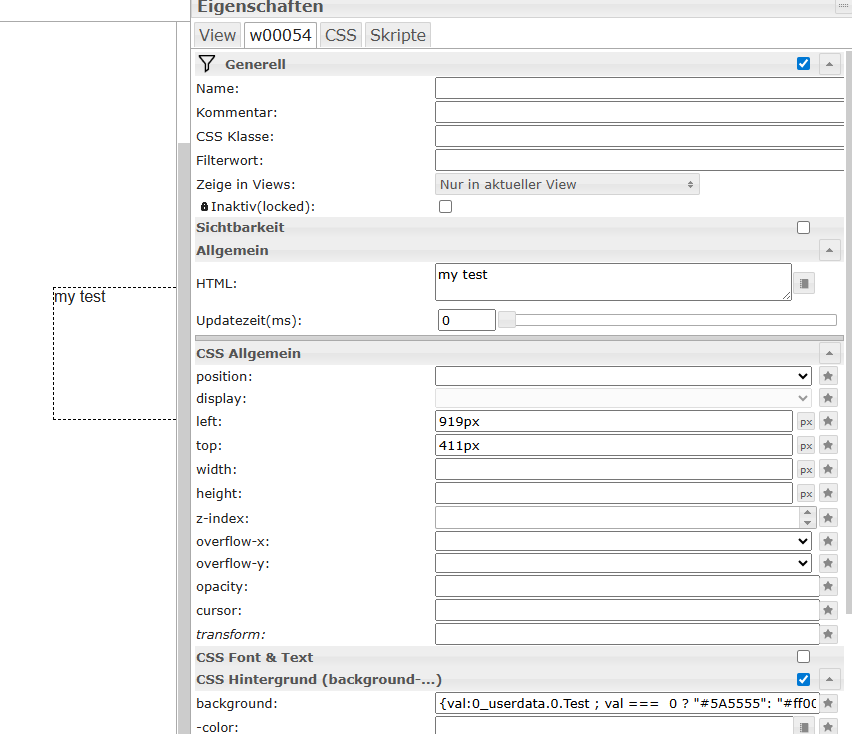Click the px unit button beside left
The width and height of the screenshot is (852, 734).
[806, 422]
